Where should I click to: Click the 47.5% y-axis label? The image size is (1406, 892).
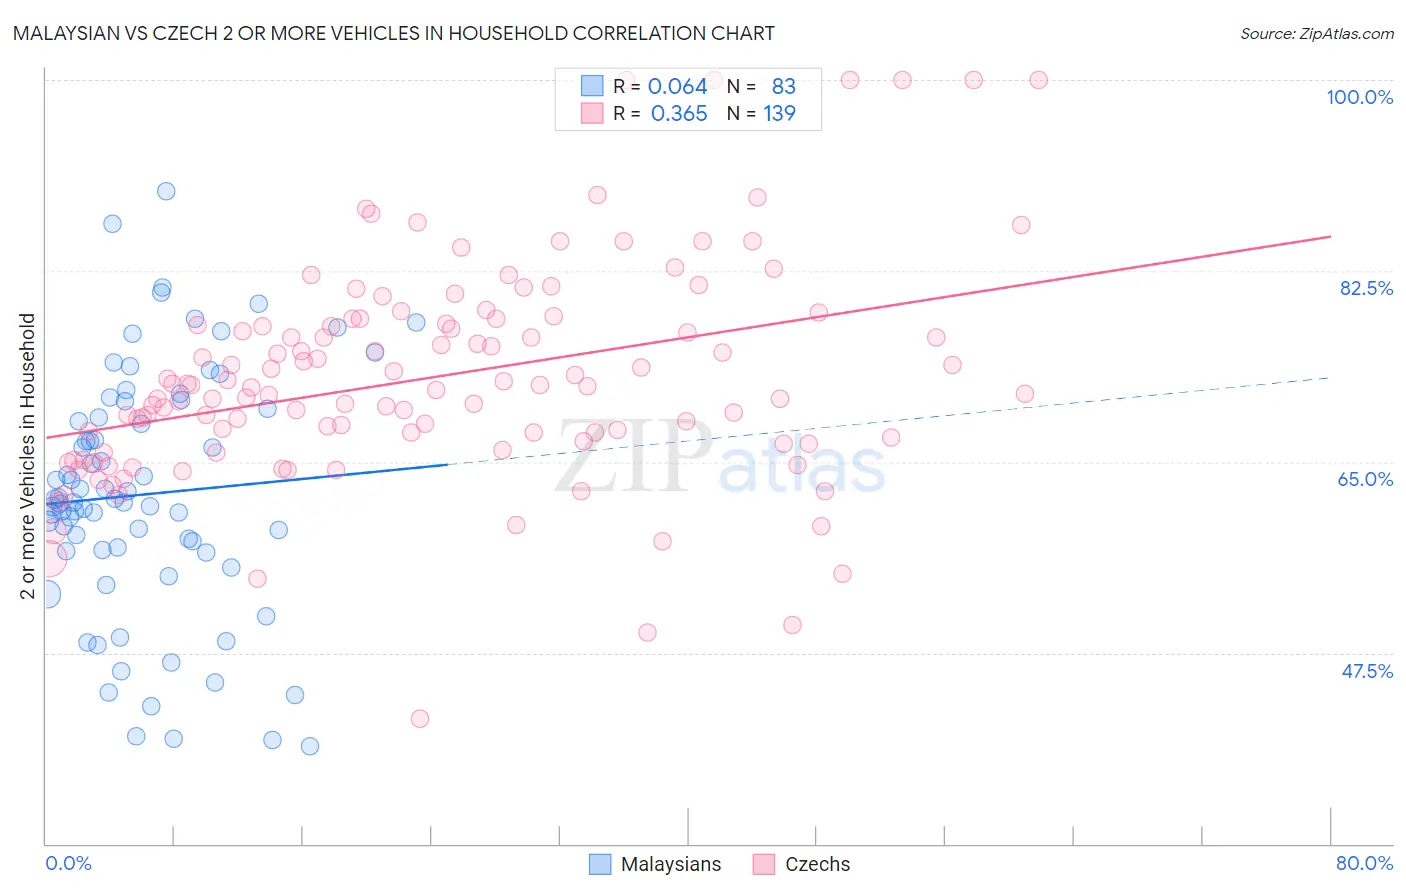click(1367, 671)
